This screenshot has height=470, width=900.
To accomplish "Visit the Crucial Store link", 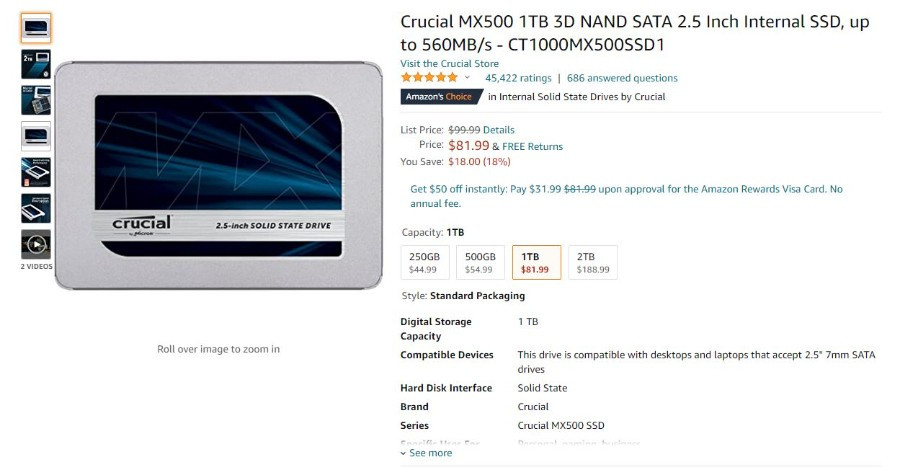I will 449,64.
